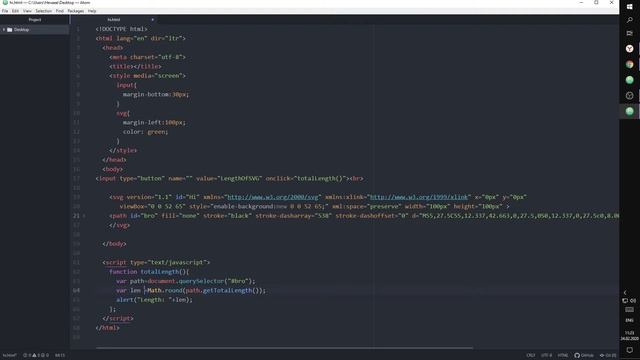Open the Packages menu
Screen dimensions: 640x360
point(76,11)
